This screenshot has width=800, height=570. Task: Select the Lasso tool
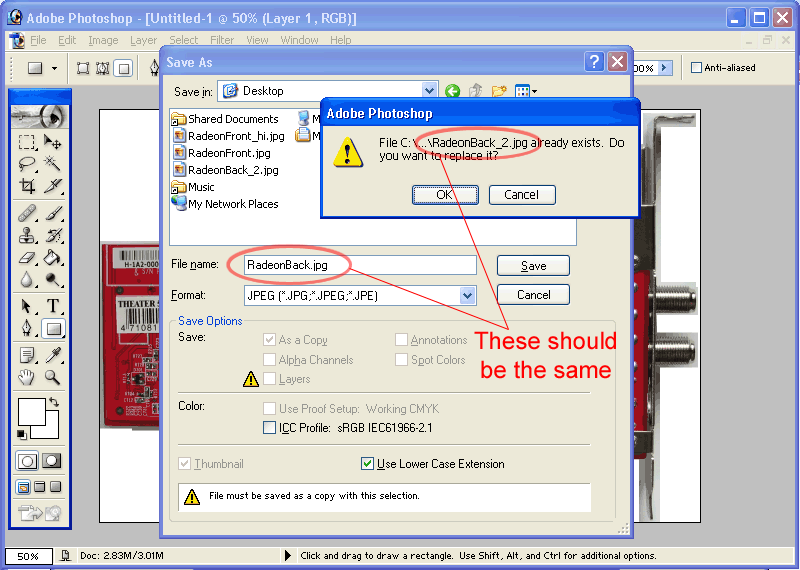pos(27,163)
